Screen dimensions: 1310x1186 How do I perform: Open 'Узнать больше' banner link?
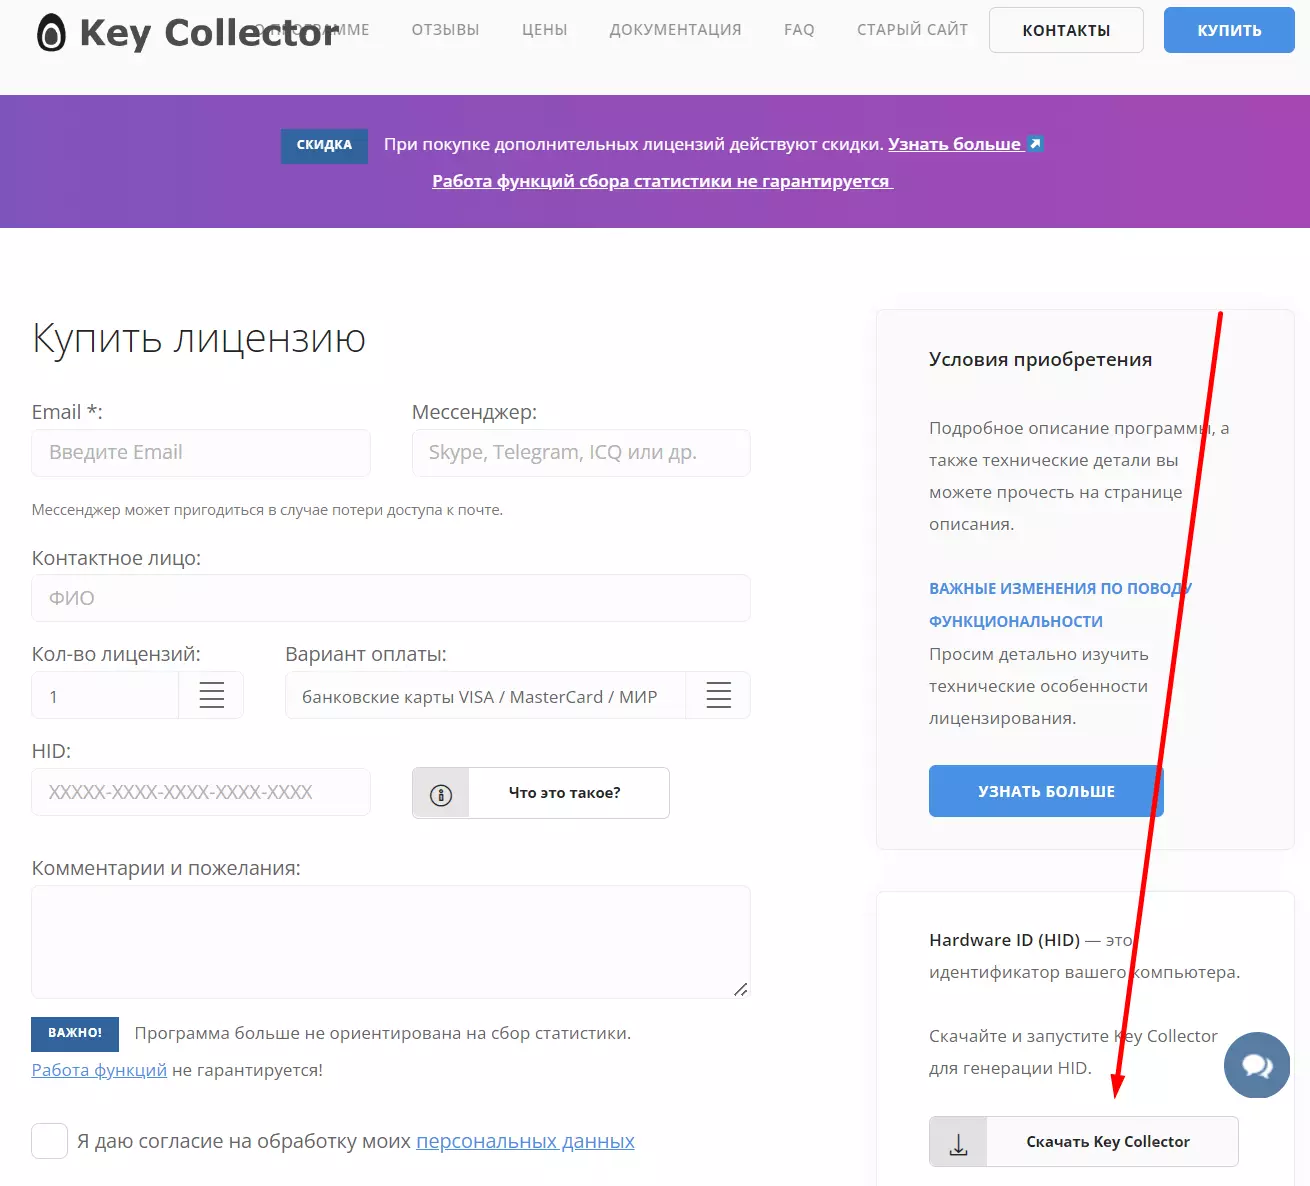[955, 144]
